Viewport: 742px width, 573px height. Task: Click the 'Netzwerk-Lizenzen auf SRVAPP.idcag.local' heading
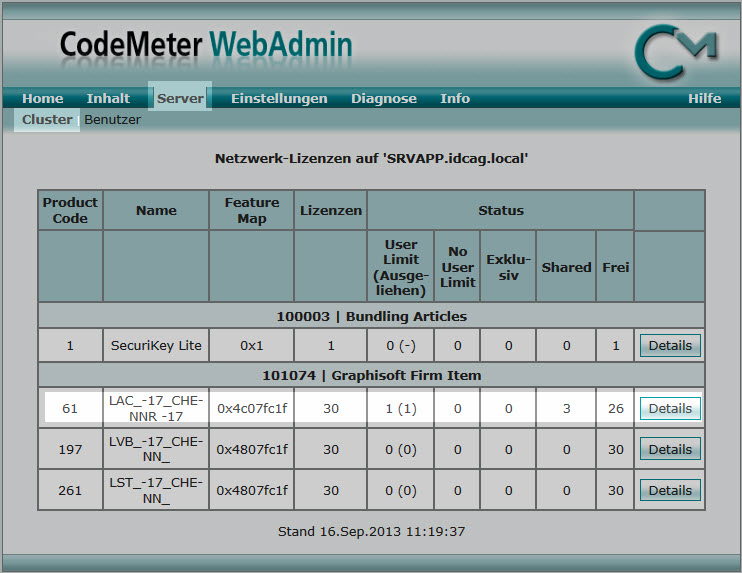pyautogui.click(x=371, y=158)
